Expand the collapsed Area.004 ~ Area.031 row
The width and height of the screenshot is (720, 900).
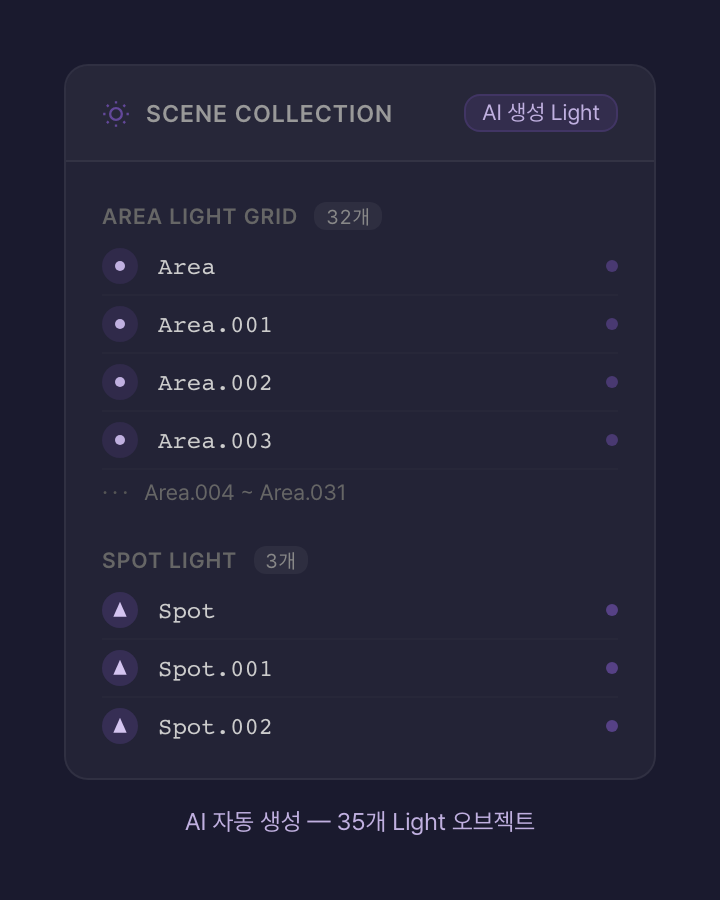[x=245, y=493]
